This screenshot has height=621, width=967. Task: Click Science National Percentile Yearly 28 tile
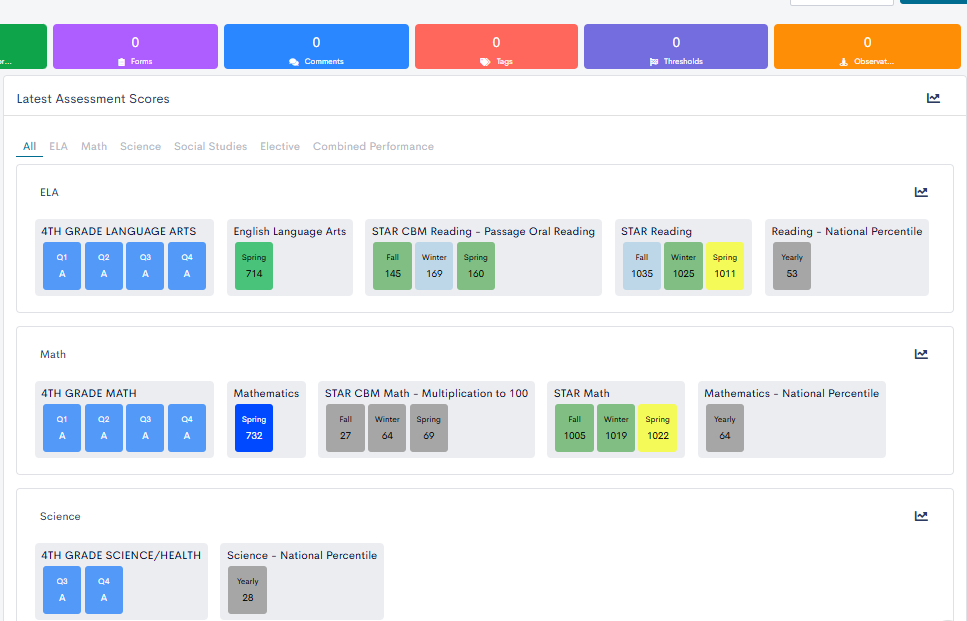point(247,590)
